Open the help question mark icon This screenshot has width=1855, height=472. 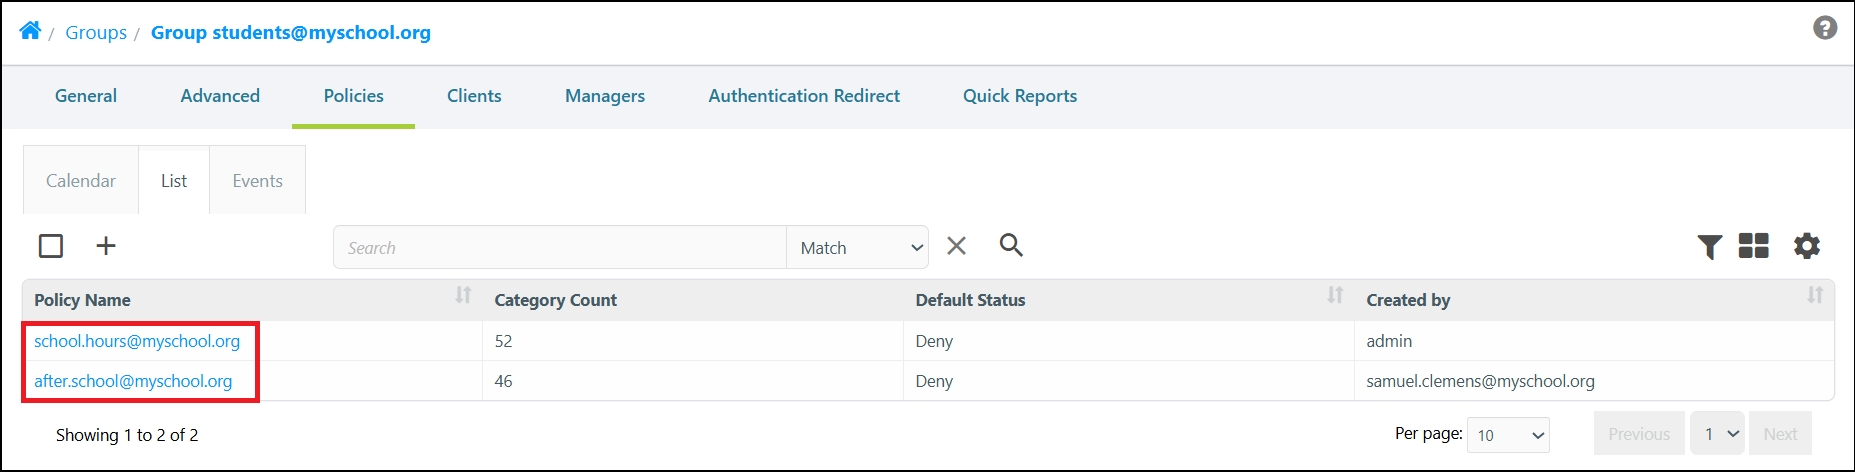point(1825,28)
